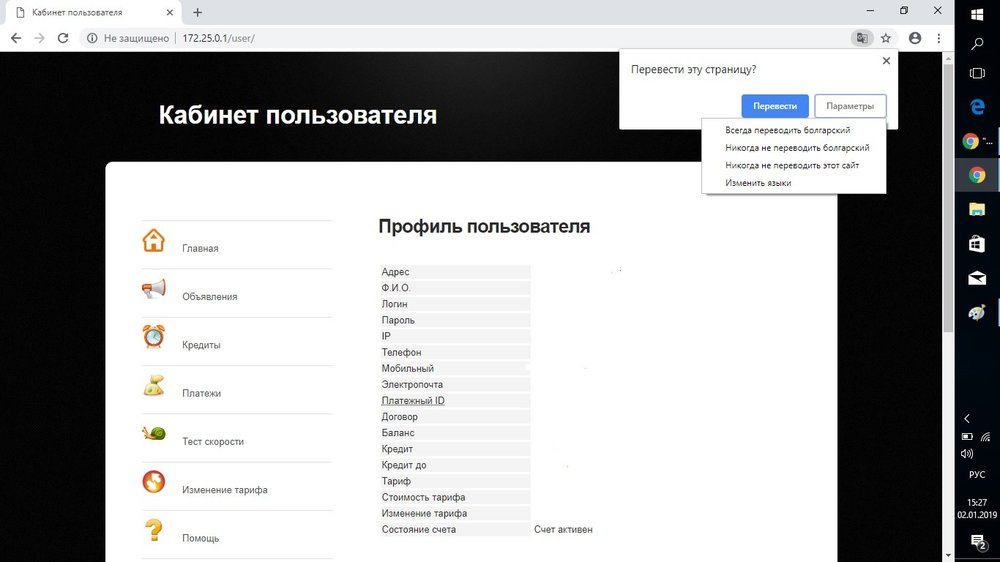The width and height of the screenshot is (1000, 562).
Task: Reload the page
Action: (x=62, y=38)
